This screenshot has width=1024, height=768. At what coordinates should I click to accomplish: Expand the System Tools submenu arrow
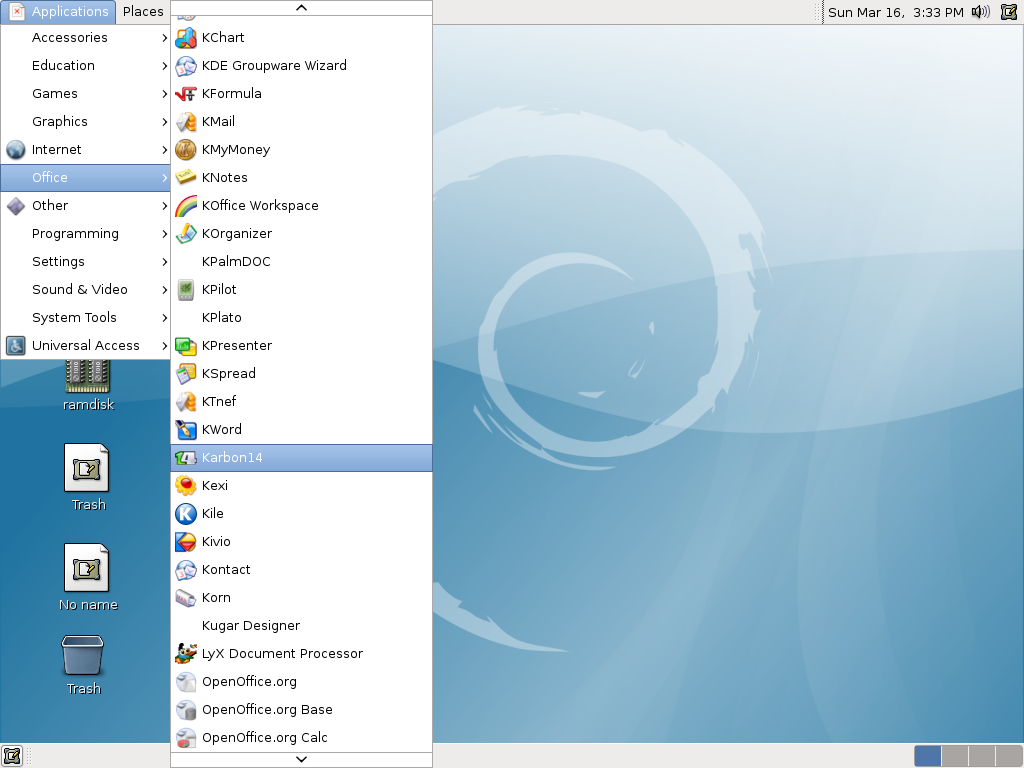click(165, 318)
